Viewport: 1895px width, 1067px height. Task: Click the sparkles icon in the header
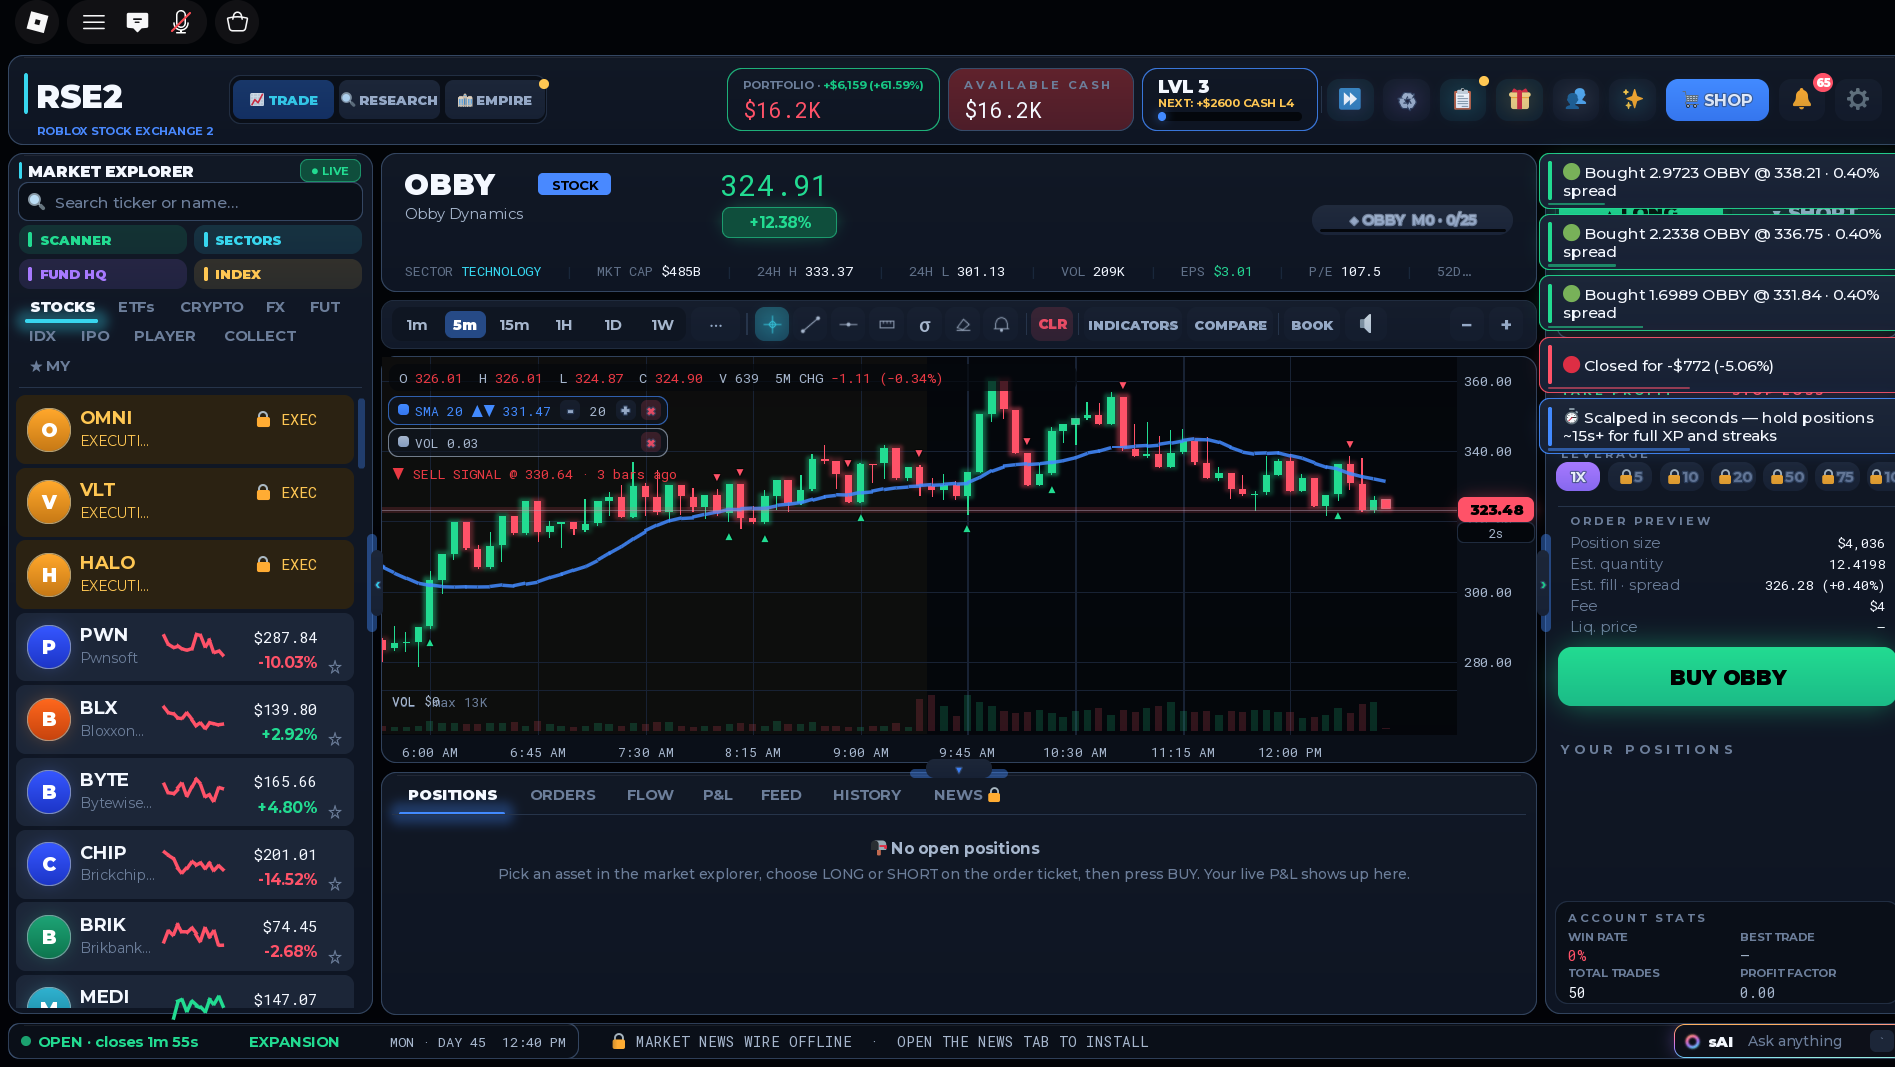point(1633,99)
